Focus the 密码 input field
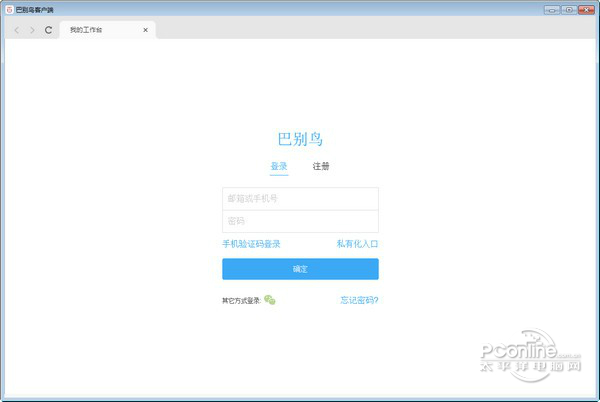The width and height of the screenshot is (600, 402). point(300,221)
